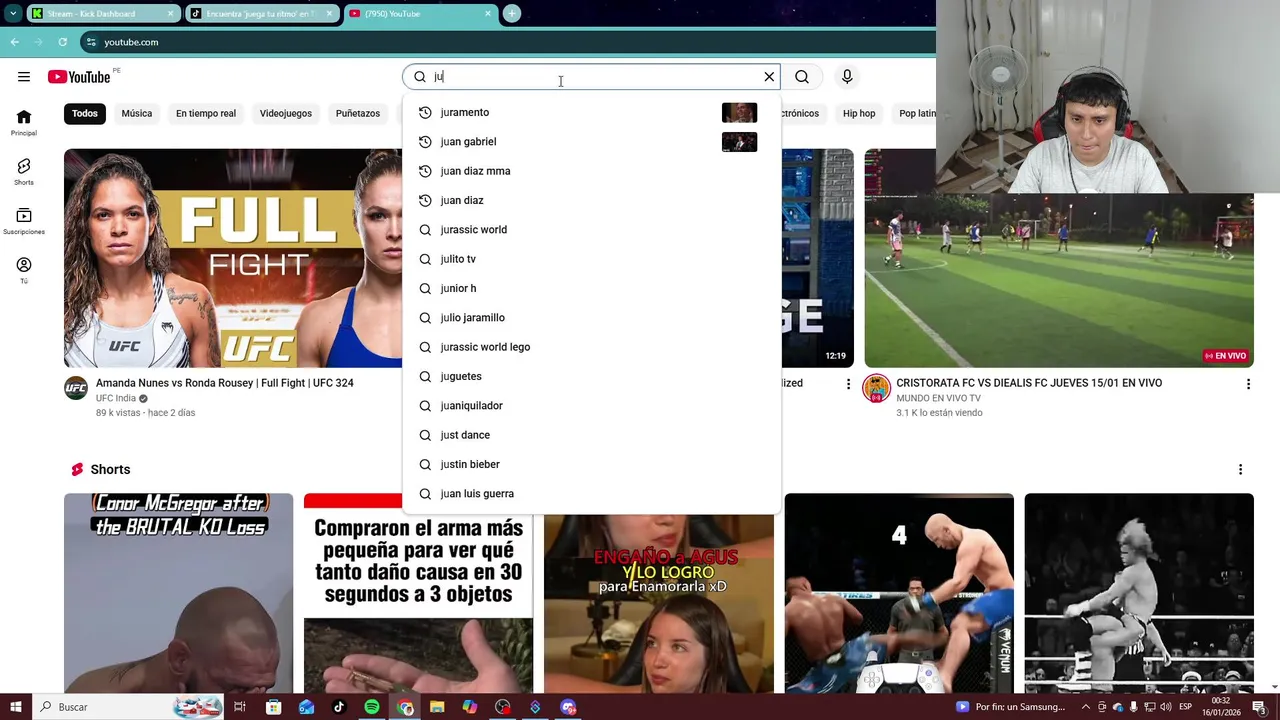Select the Hip hop filter chip

pyautogui.click(x=859, y=113)
